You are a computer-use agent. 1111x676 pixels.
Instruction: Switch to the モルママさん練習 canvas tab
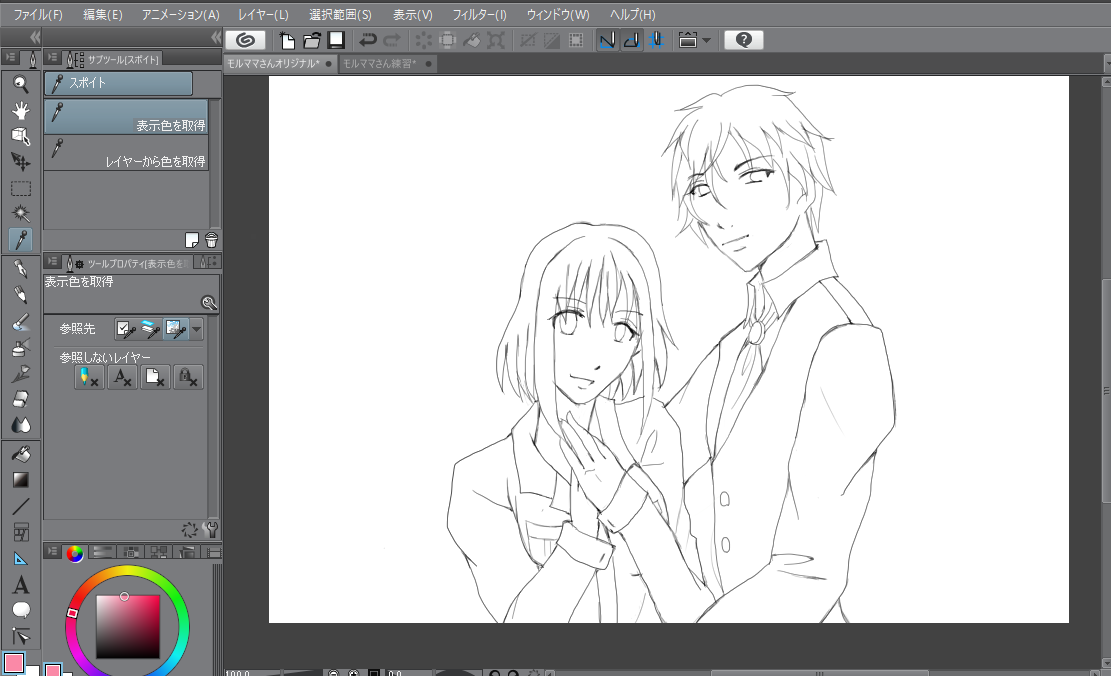pyautogui.click(x=387, y=64)
